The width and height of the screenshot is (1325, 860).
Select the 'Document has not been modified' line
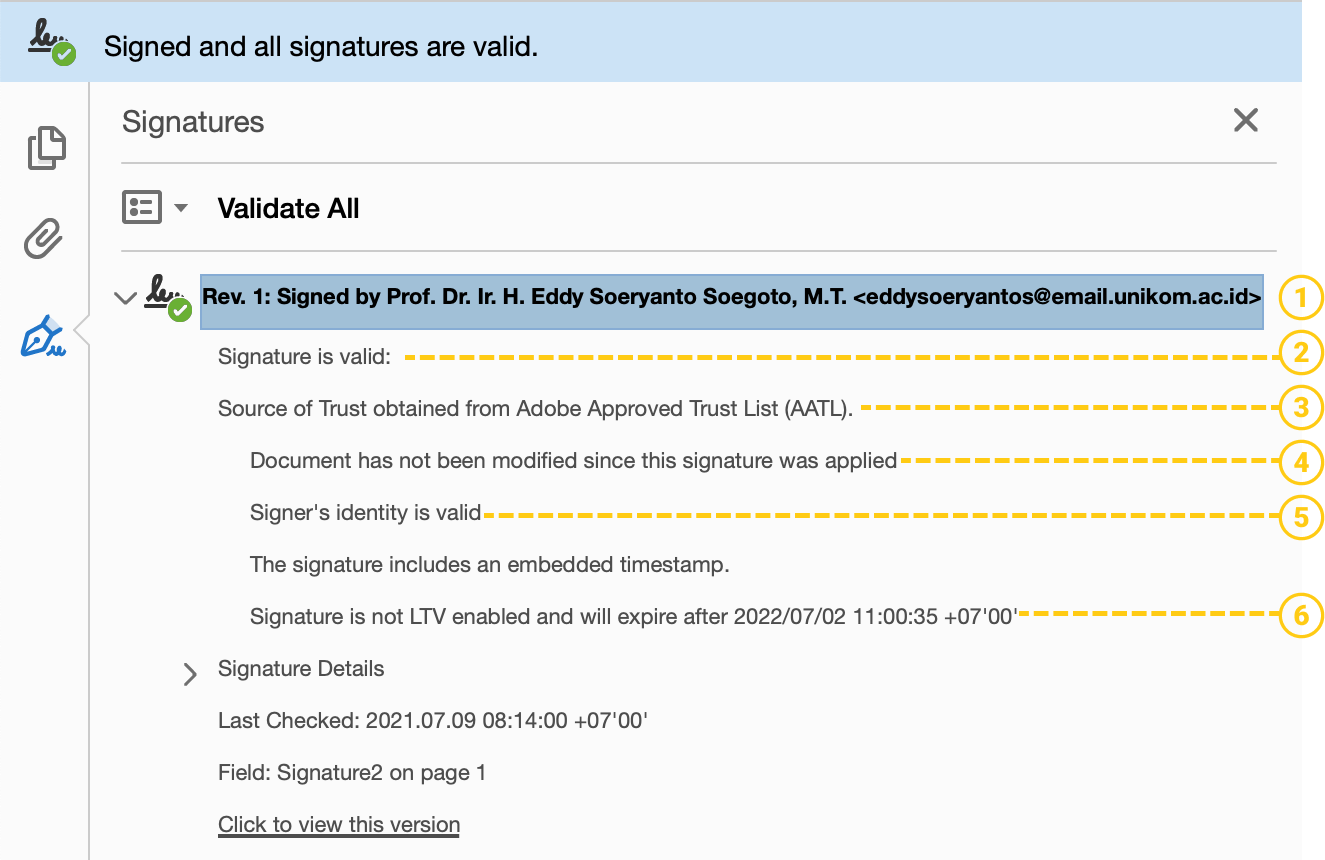coord(573,461)
